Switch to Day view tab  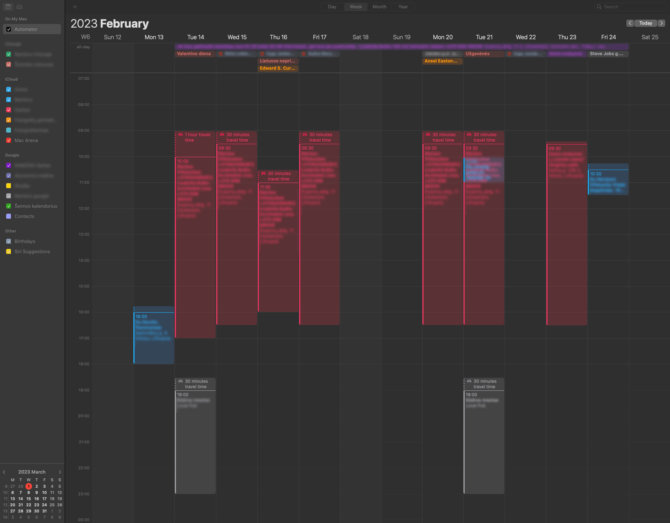tap(332, 6)
